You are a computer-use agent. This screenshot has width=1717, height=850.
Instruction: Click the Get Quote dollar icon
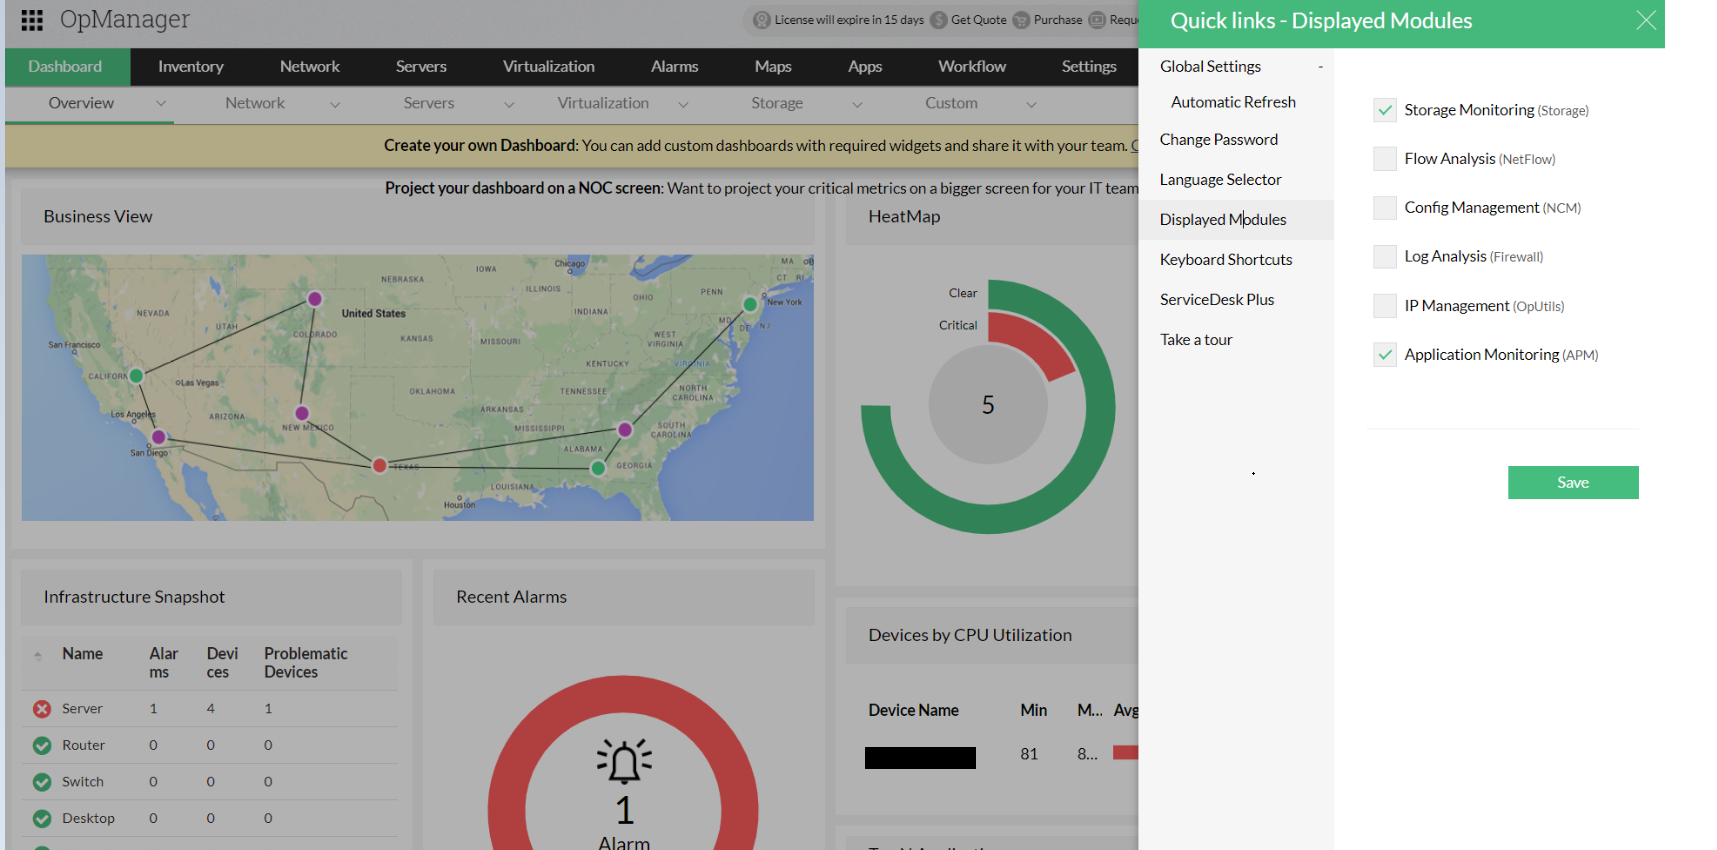click(x=939, y=20)
